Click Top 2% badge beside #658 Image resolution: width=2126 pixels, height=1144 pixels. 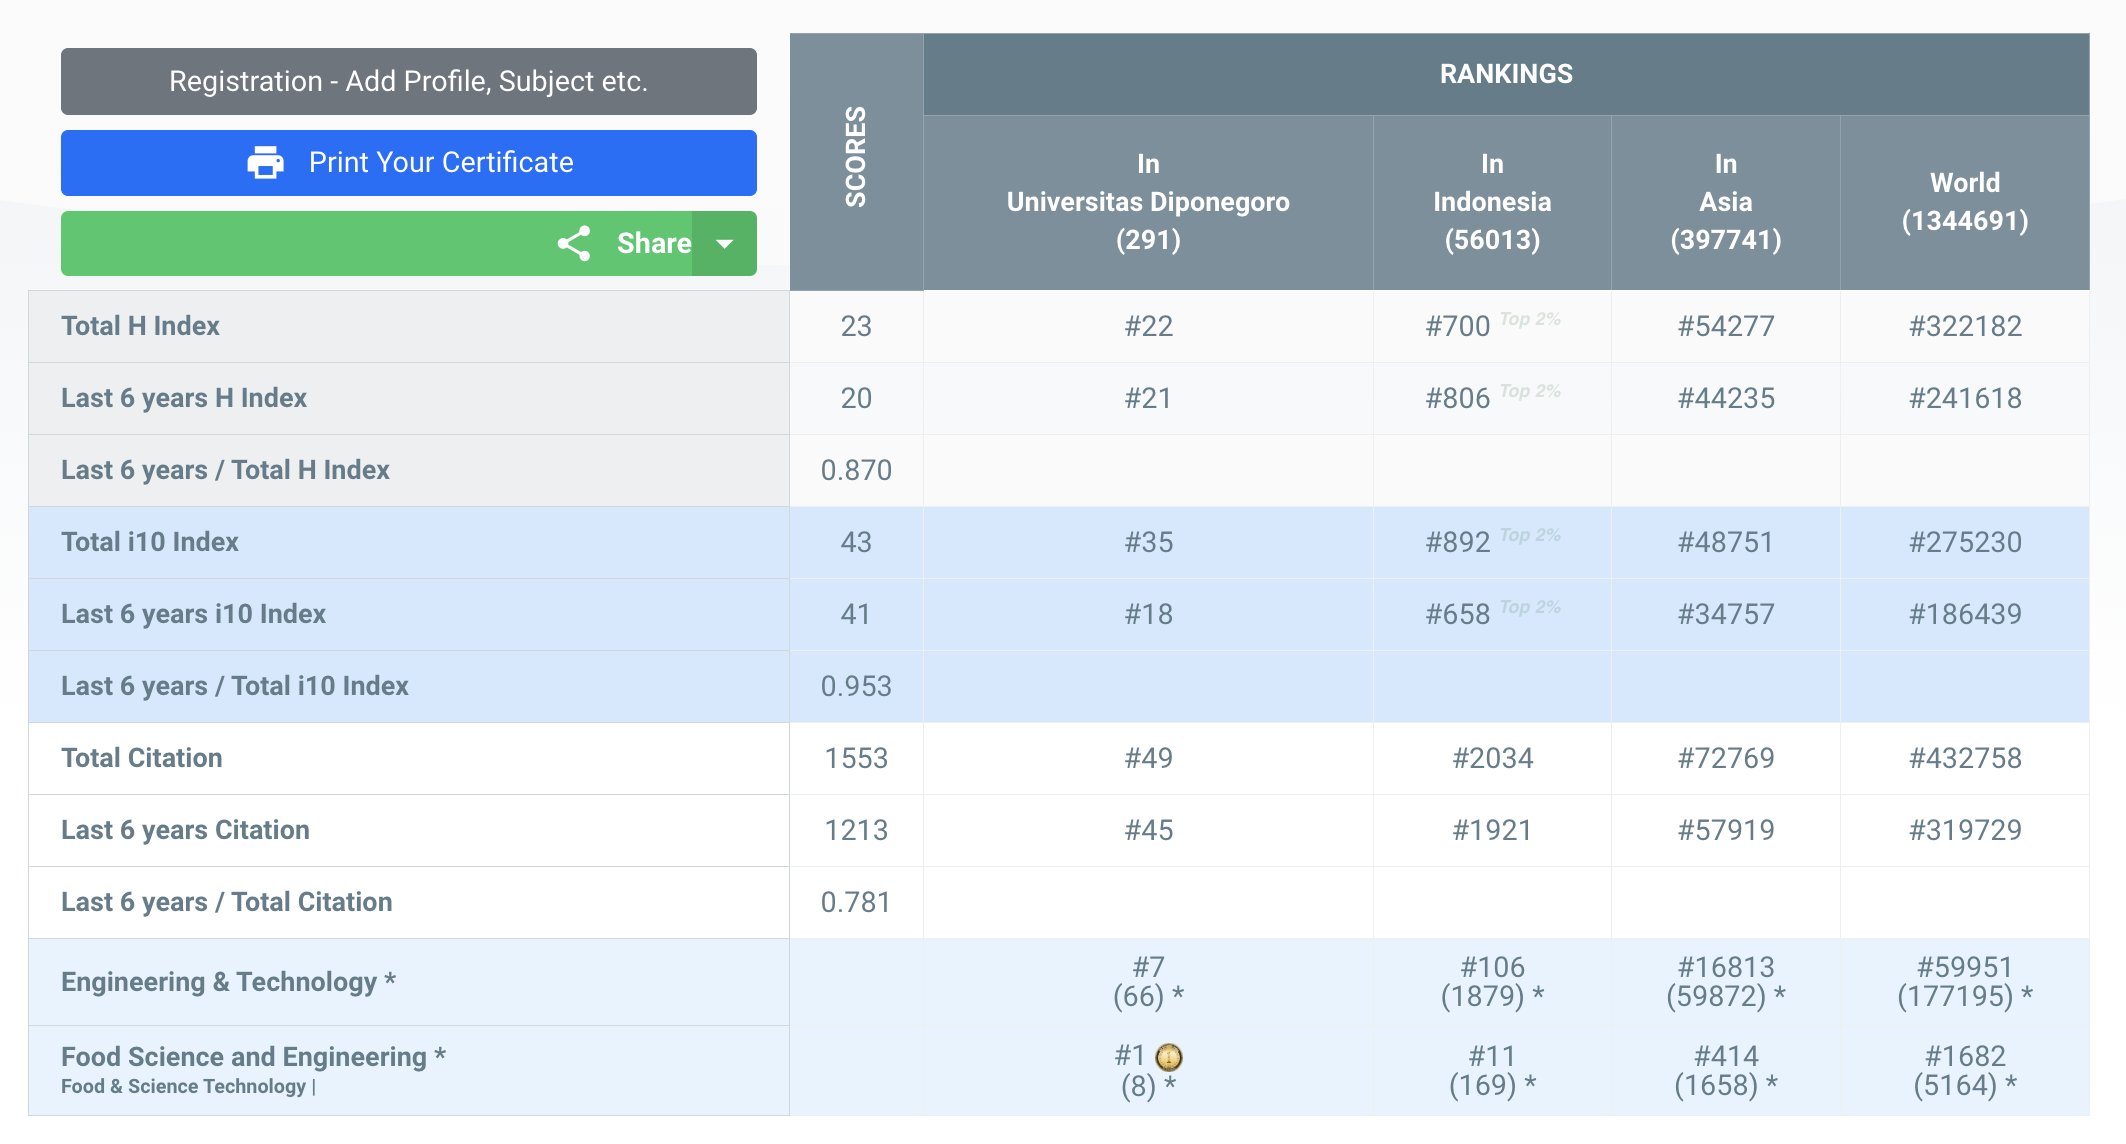point(1530,607)
